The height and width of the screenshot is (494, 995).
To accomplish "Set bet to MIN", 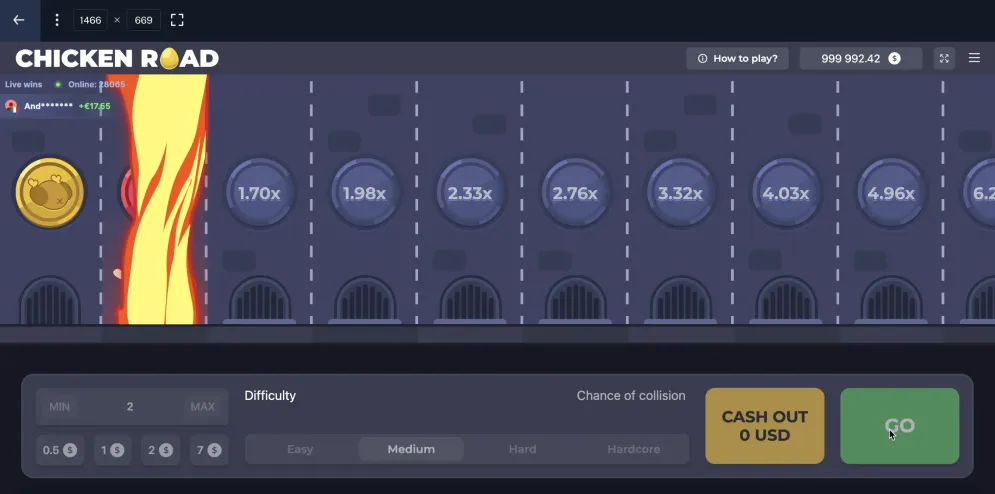I will click(60, 406).
